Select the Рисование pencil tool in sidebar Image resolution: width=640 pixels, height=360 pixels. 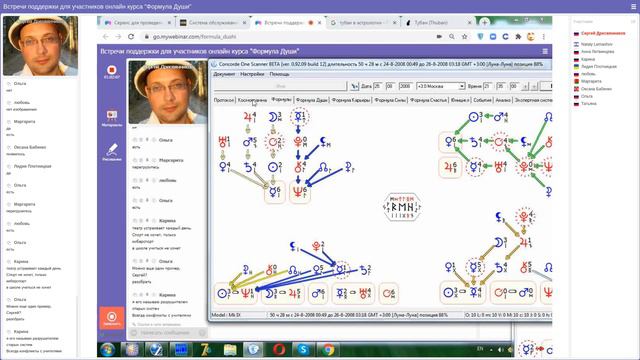click(112, 151)
